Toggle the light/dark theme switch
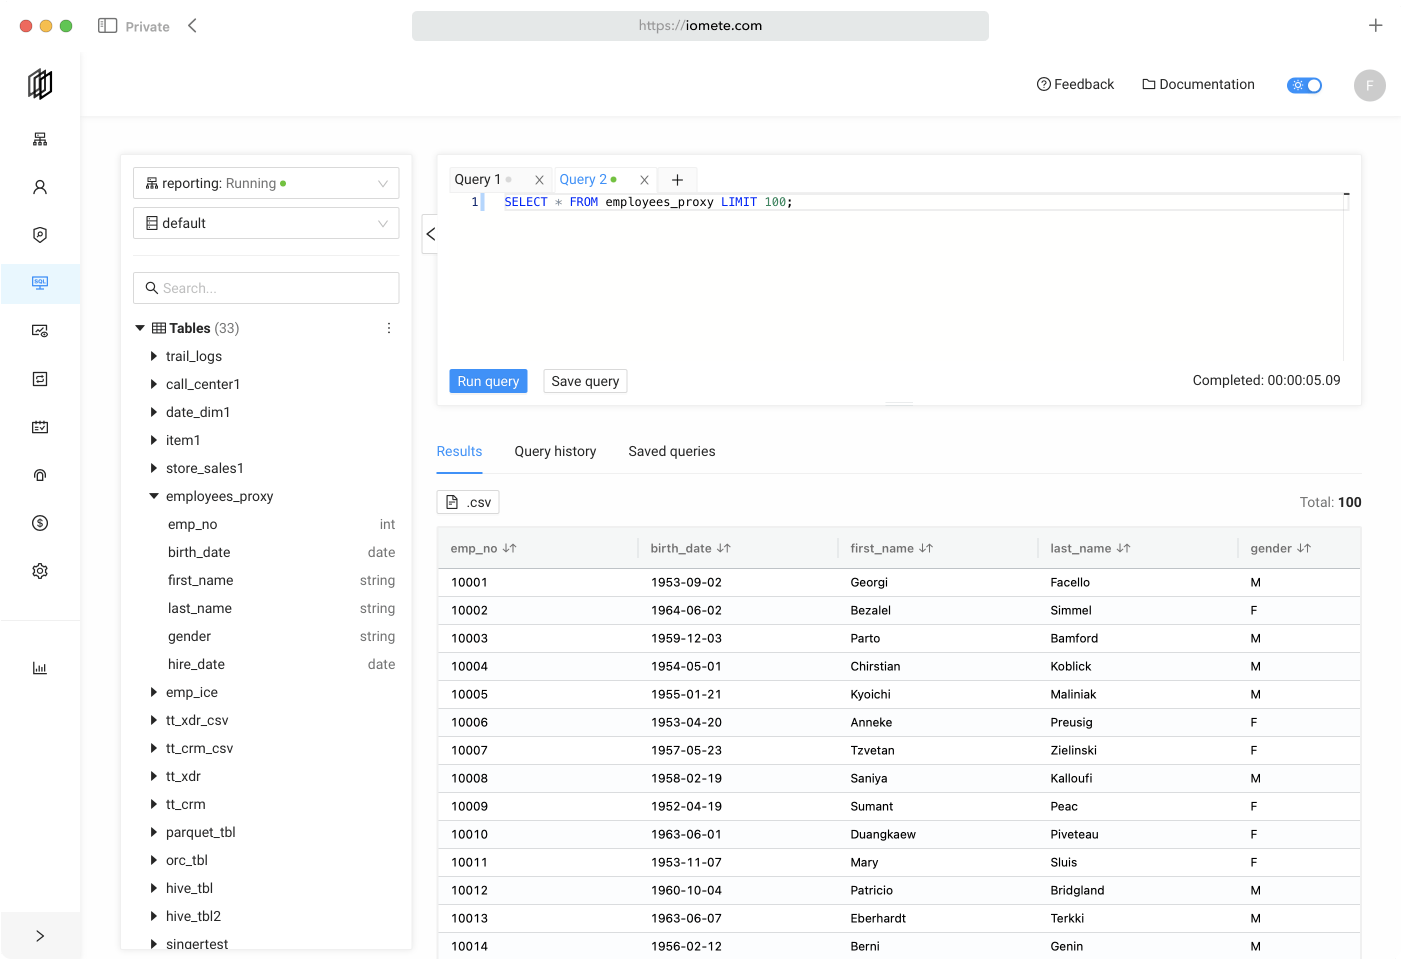The image size is (1402, 960). [1304, 85]
